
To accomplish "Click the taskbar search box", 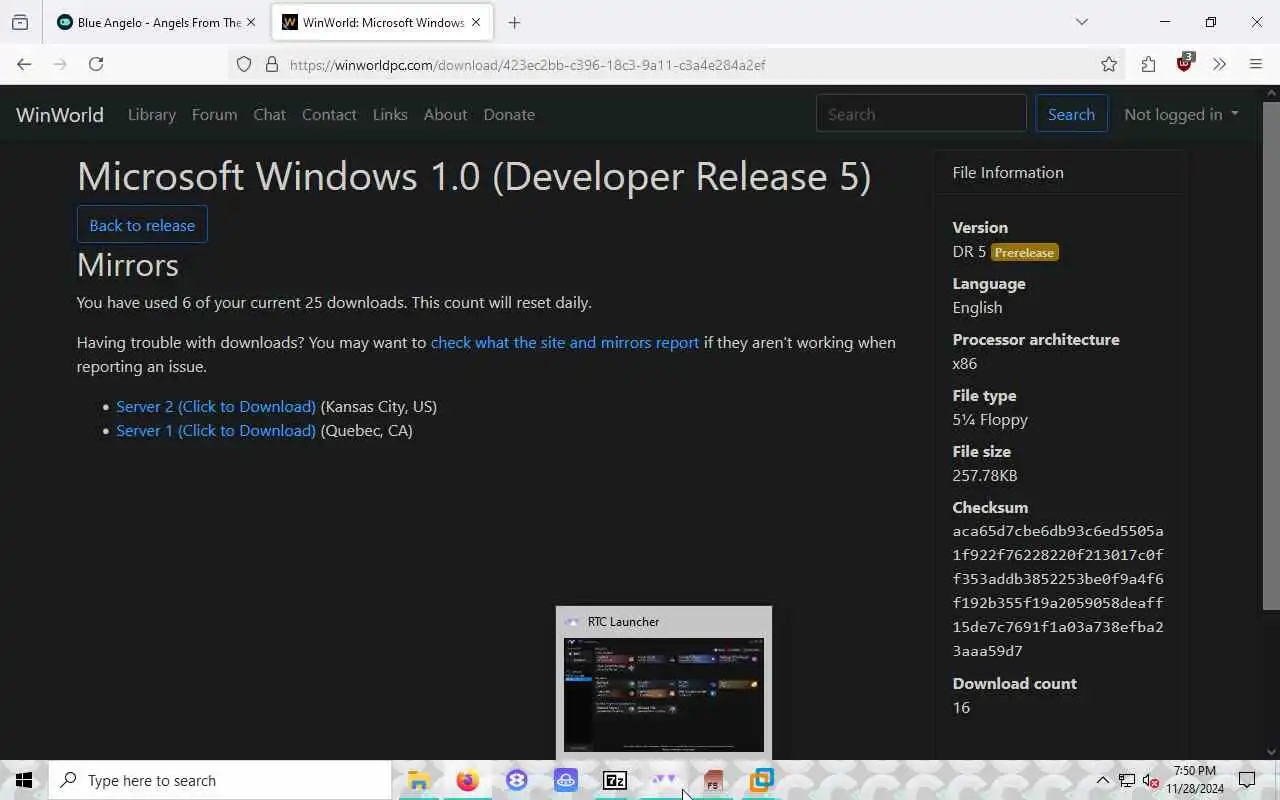I will [x=220, y=780].
